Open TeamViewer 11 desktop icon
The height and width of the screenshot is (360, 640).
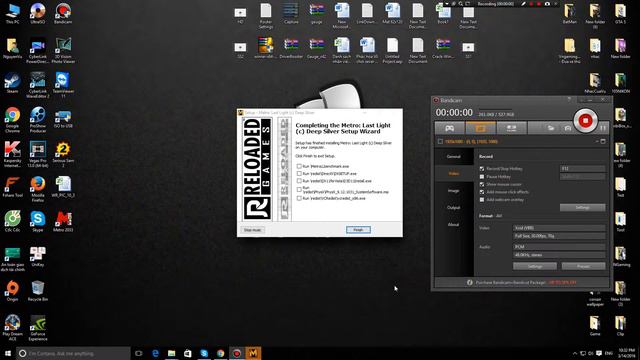(63, 85)
